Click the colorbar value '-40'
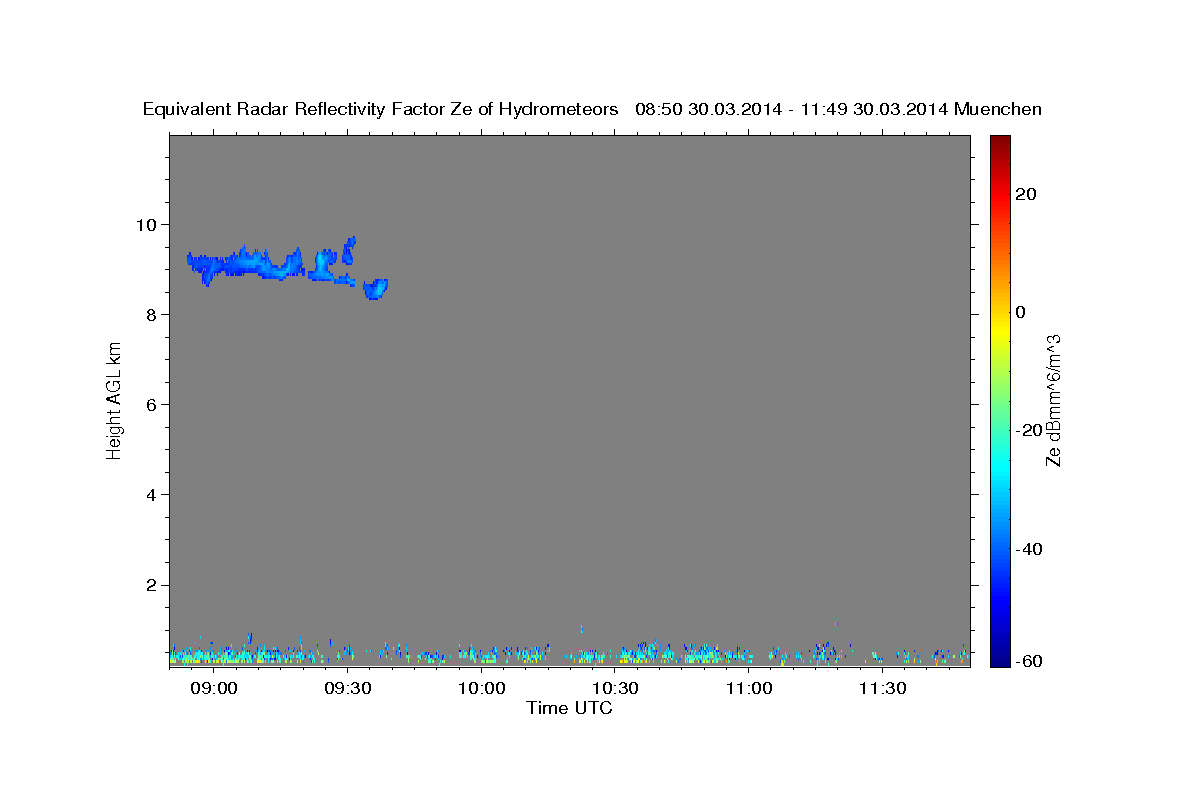 1029,548
